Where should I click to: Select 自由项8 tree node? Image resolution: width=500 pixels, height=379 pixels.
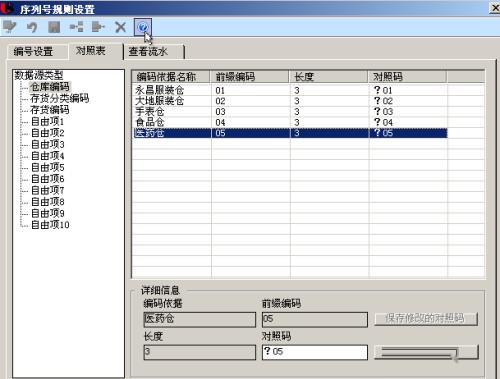(47, 202)
